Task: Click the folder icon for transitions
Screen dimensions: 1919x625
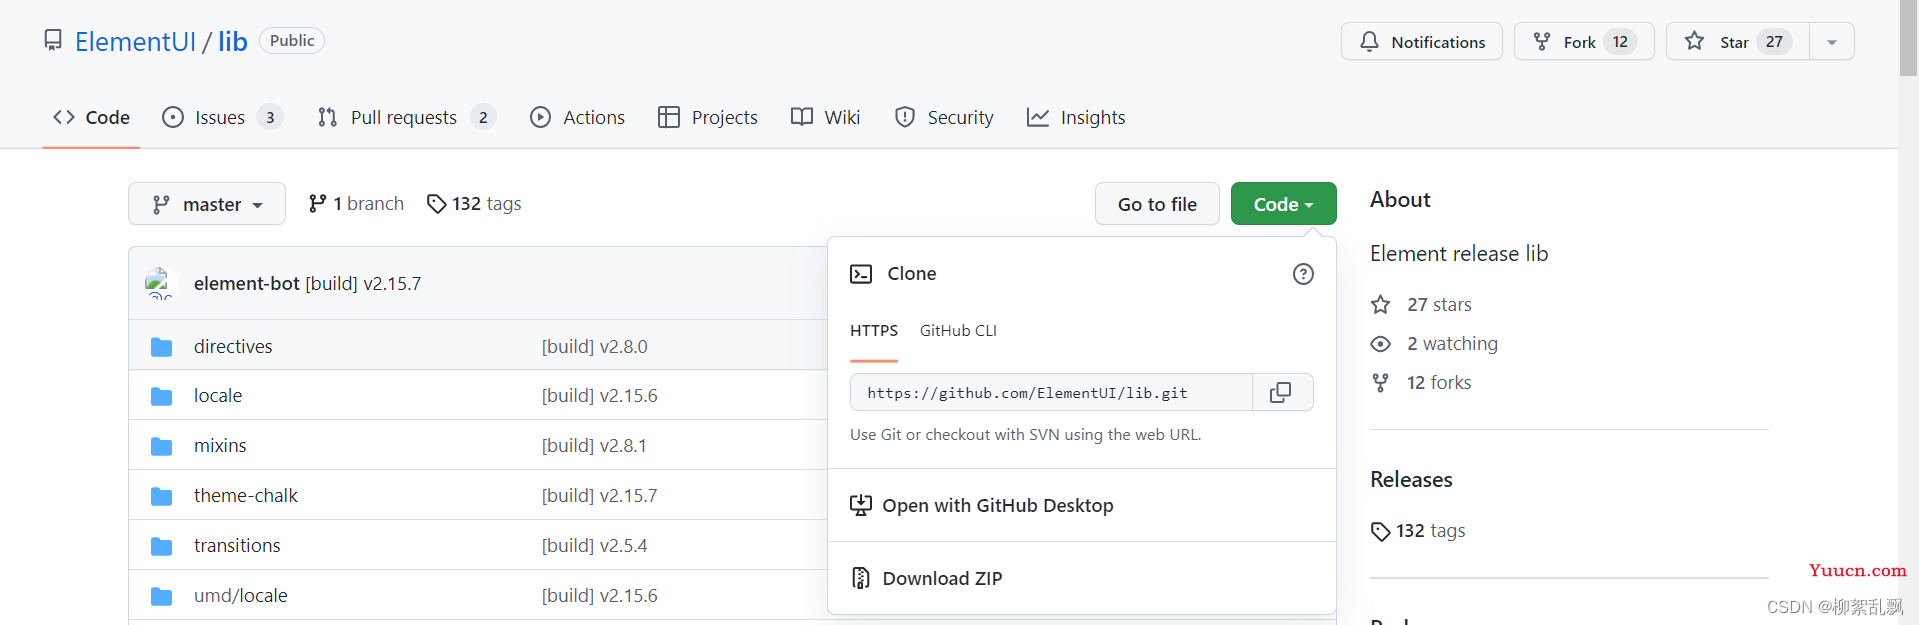Action: pos(161,546)
